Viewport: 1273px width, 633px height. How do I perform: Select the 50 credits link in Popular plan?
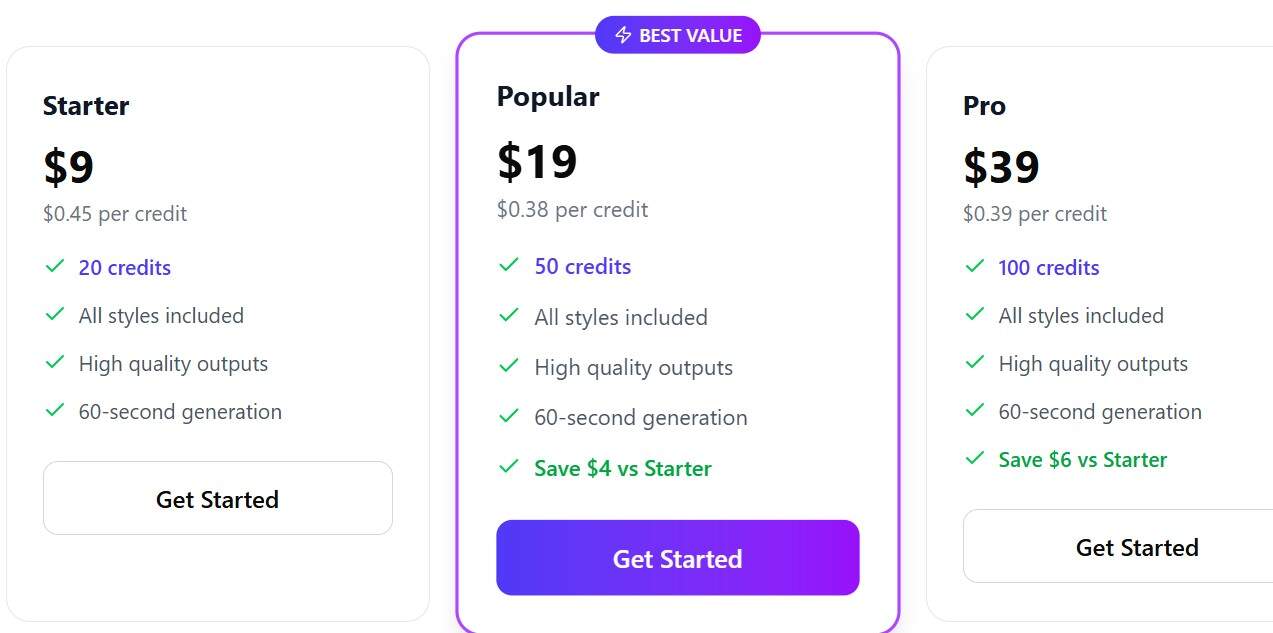click(582, 266)
